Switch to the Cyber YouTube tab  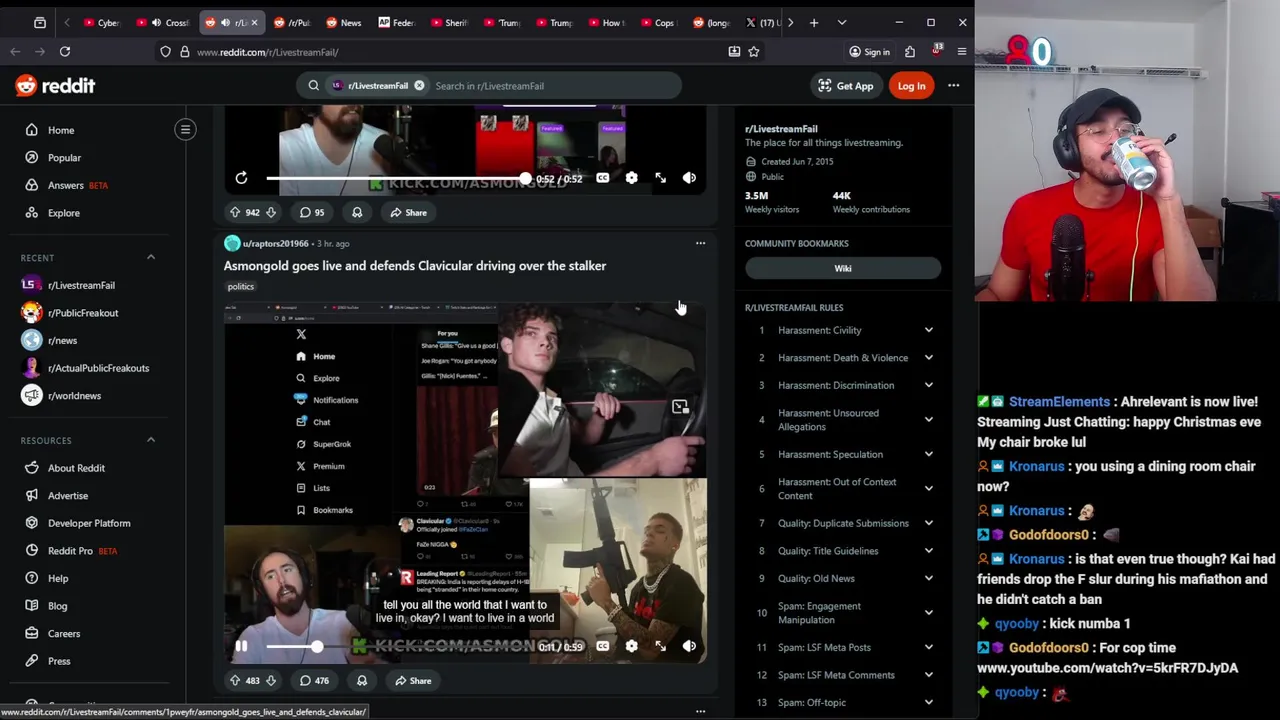(x=101, y=22)
